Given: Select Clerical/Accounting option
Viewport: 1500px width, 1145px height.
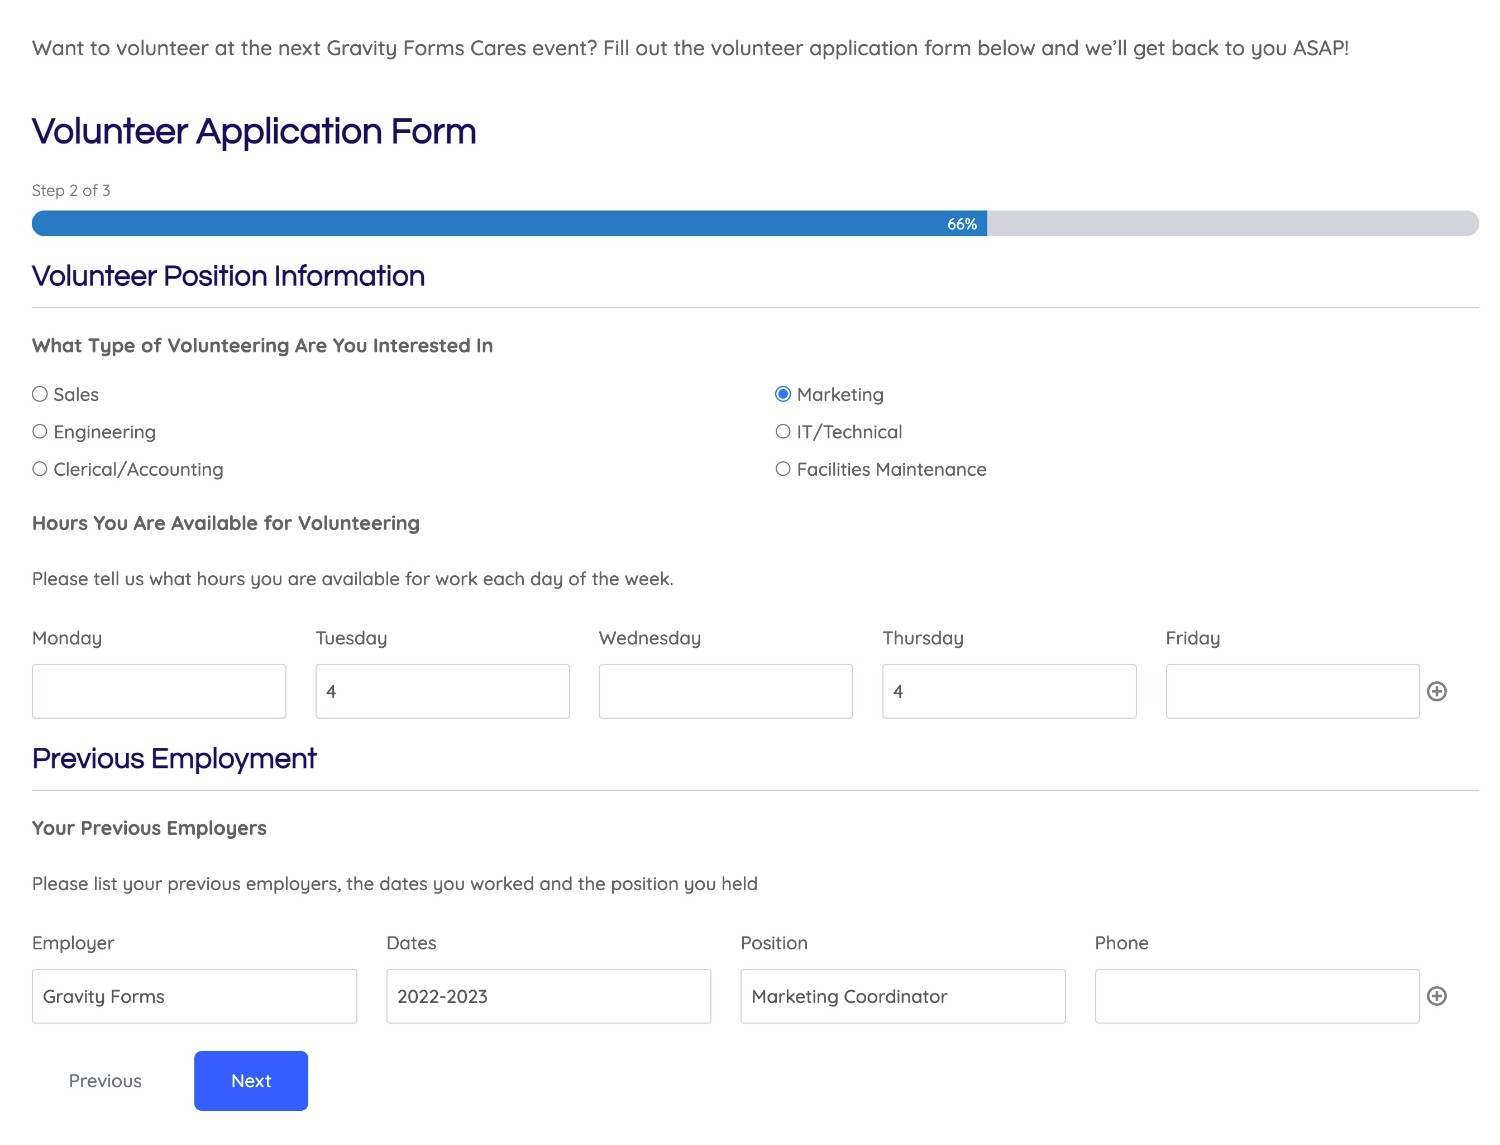Looking at the screenshot, I should 40,469.
